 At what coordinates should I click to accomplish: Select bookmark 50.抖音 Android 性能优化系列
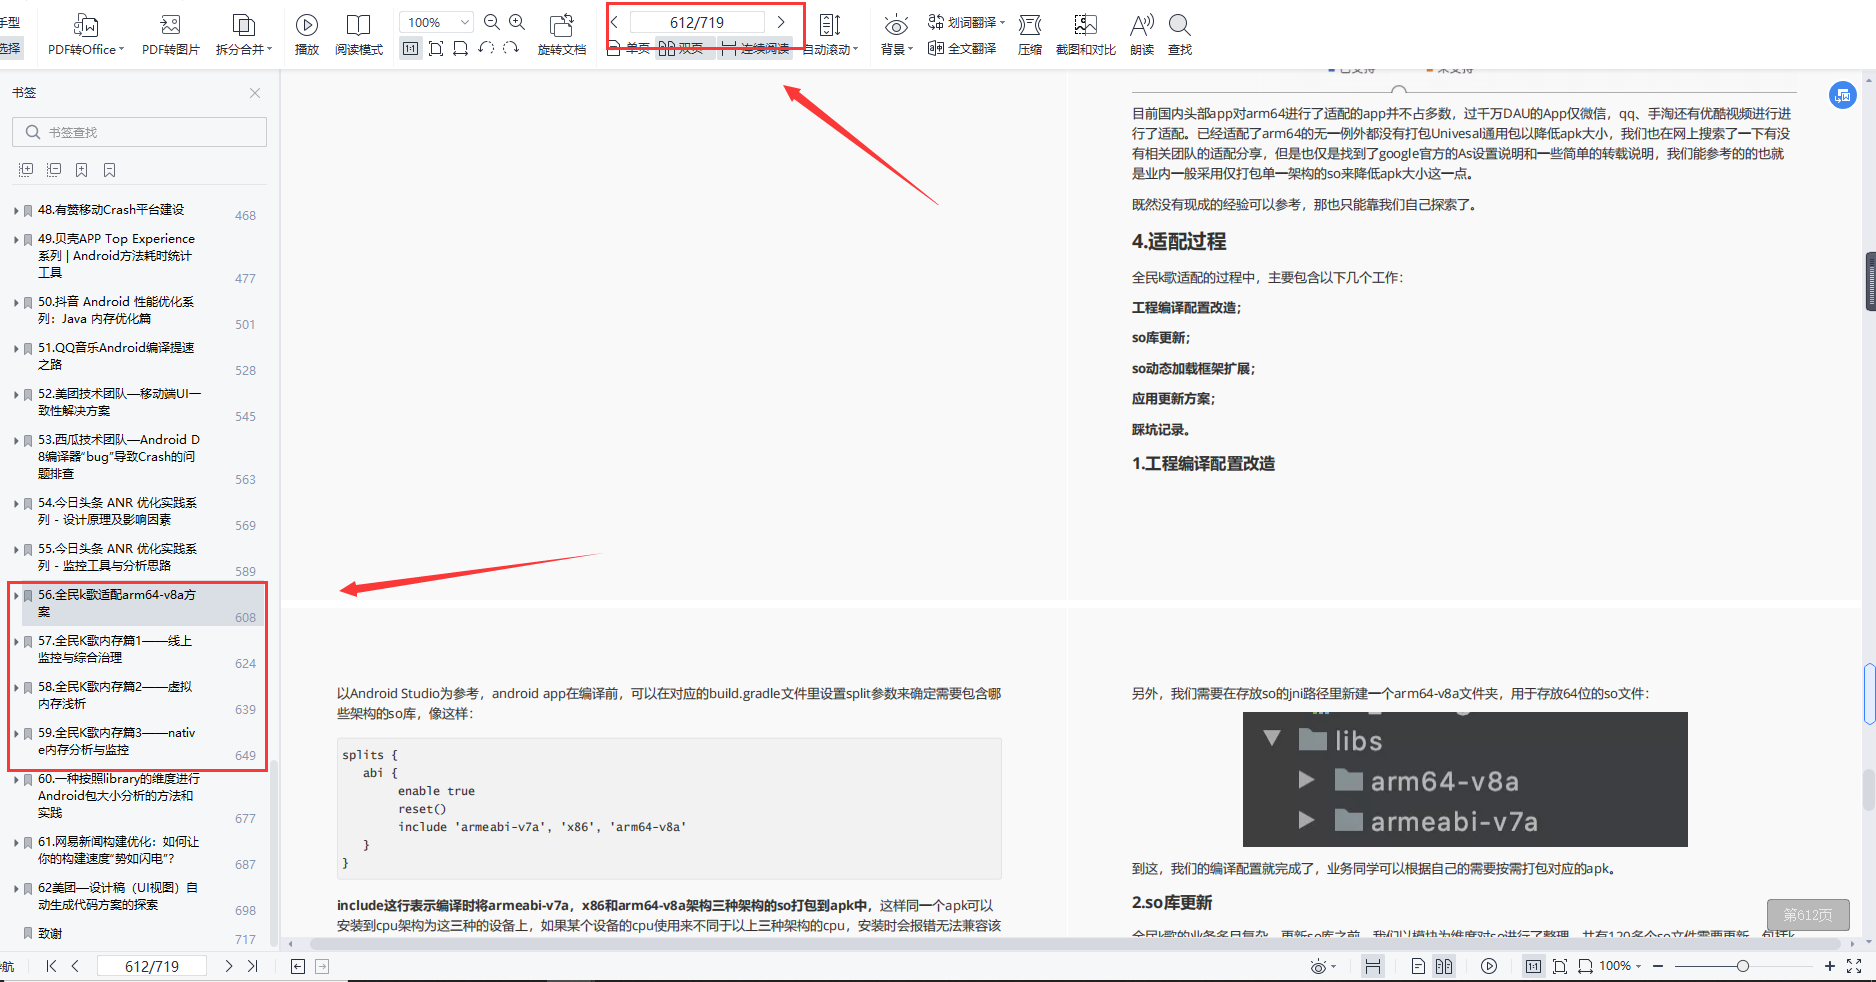point(116,310)
